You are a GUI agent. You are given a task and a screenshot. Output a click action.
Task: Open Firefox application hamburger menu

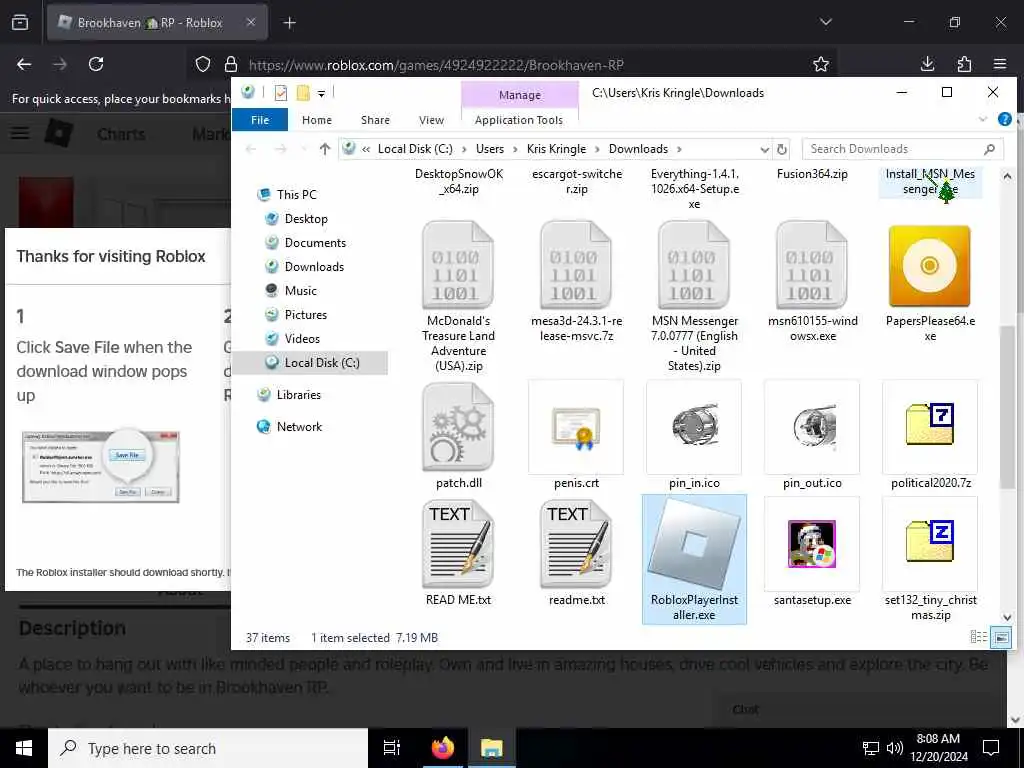(1000, 64)
